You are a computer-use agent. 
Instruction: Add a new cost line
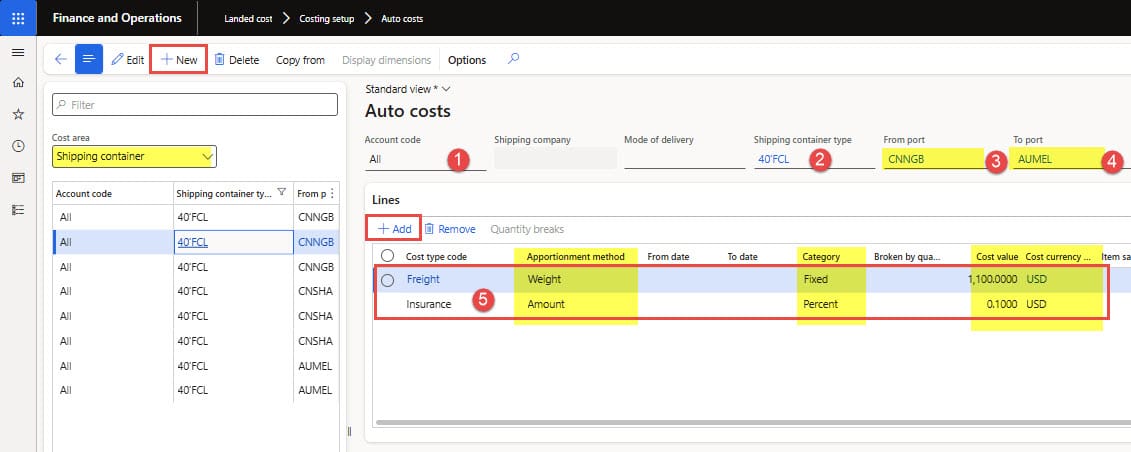click(394, 229)
